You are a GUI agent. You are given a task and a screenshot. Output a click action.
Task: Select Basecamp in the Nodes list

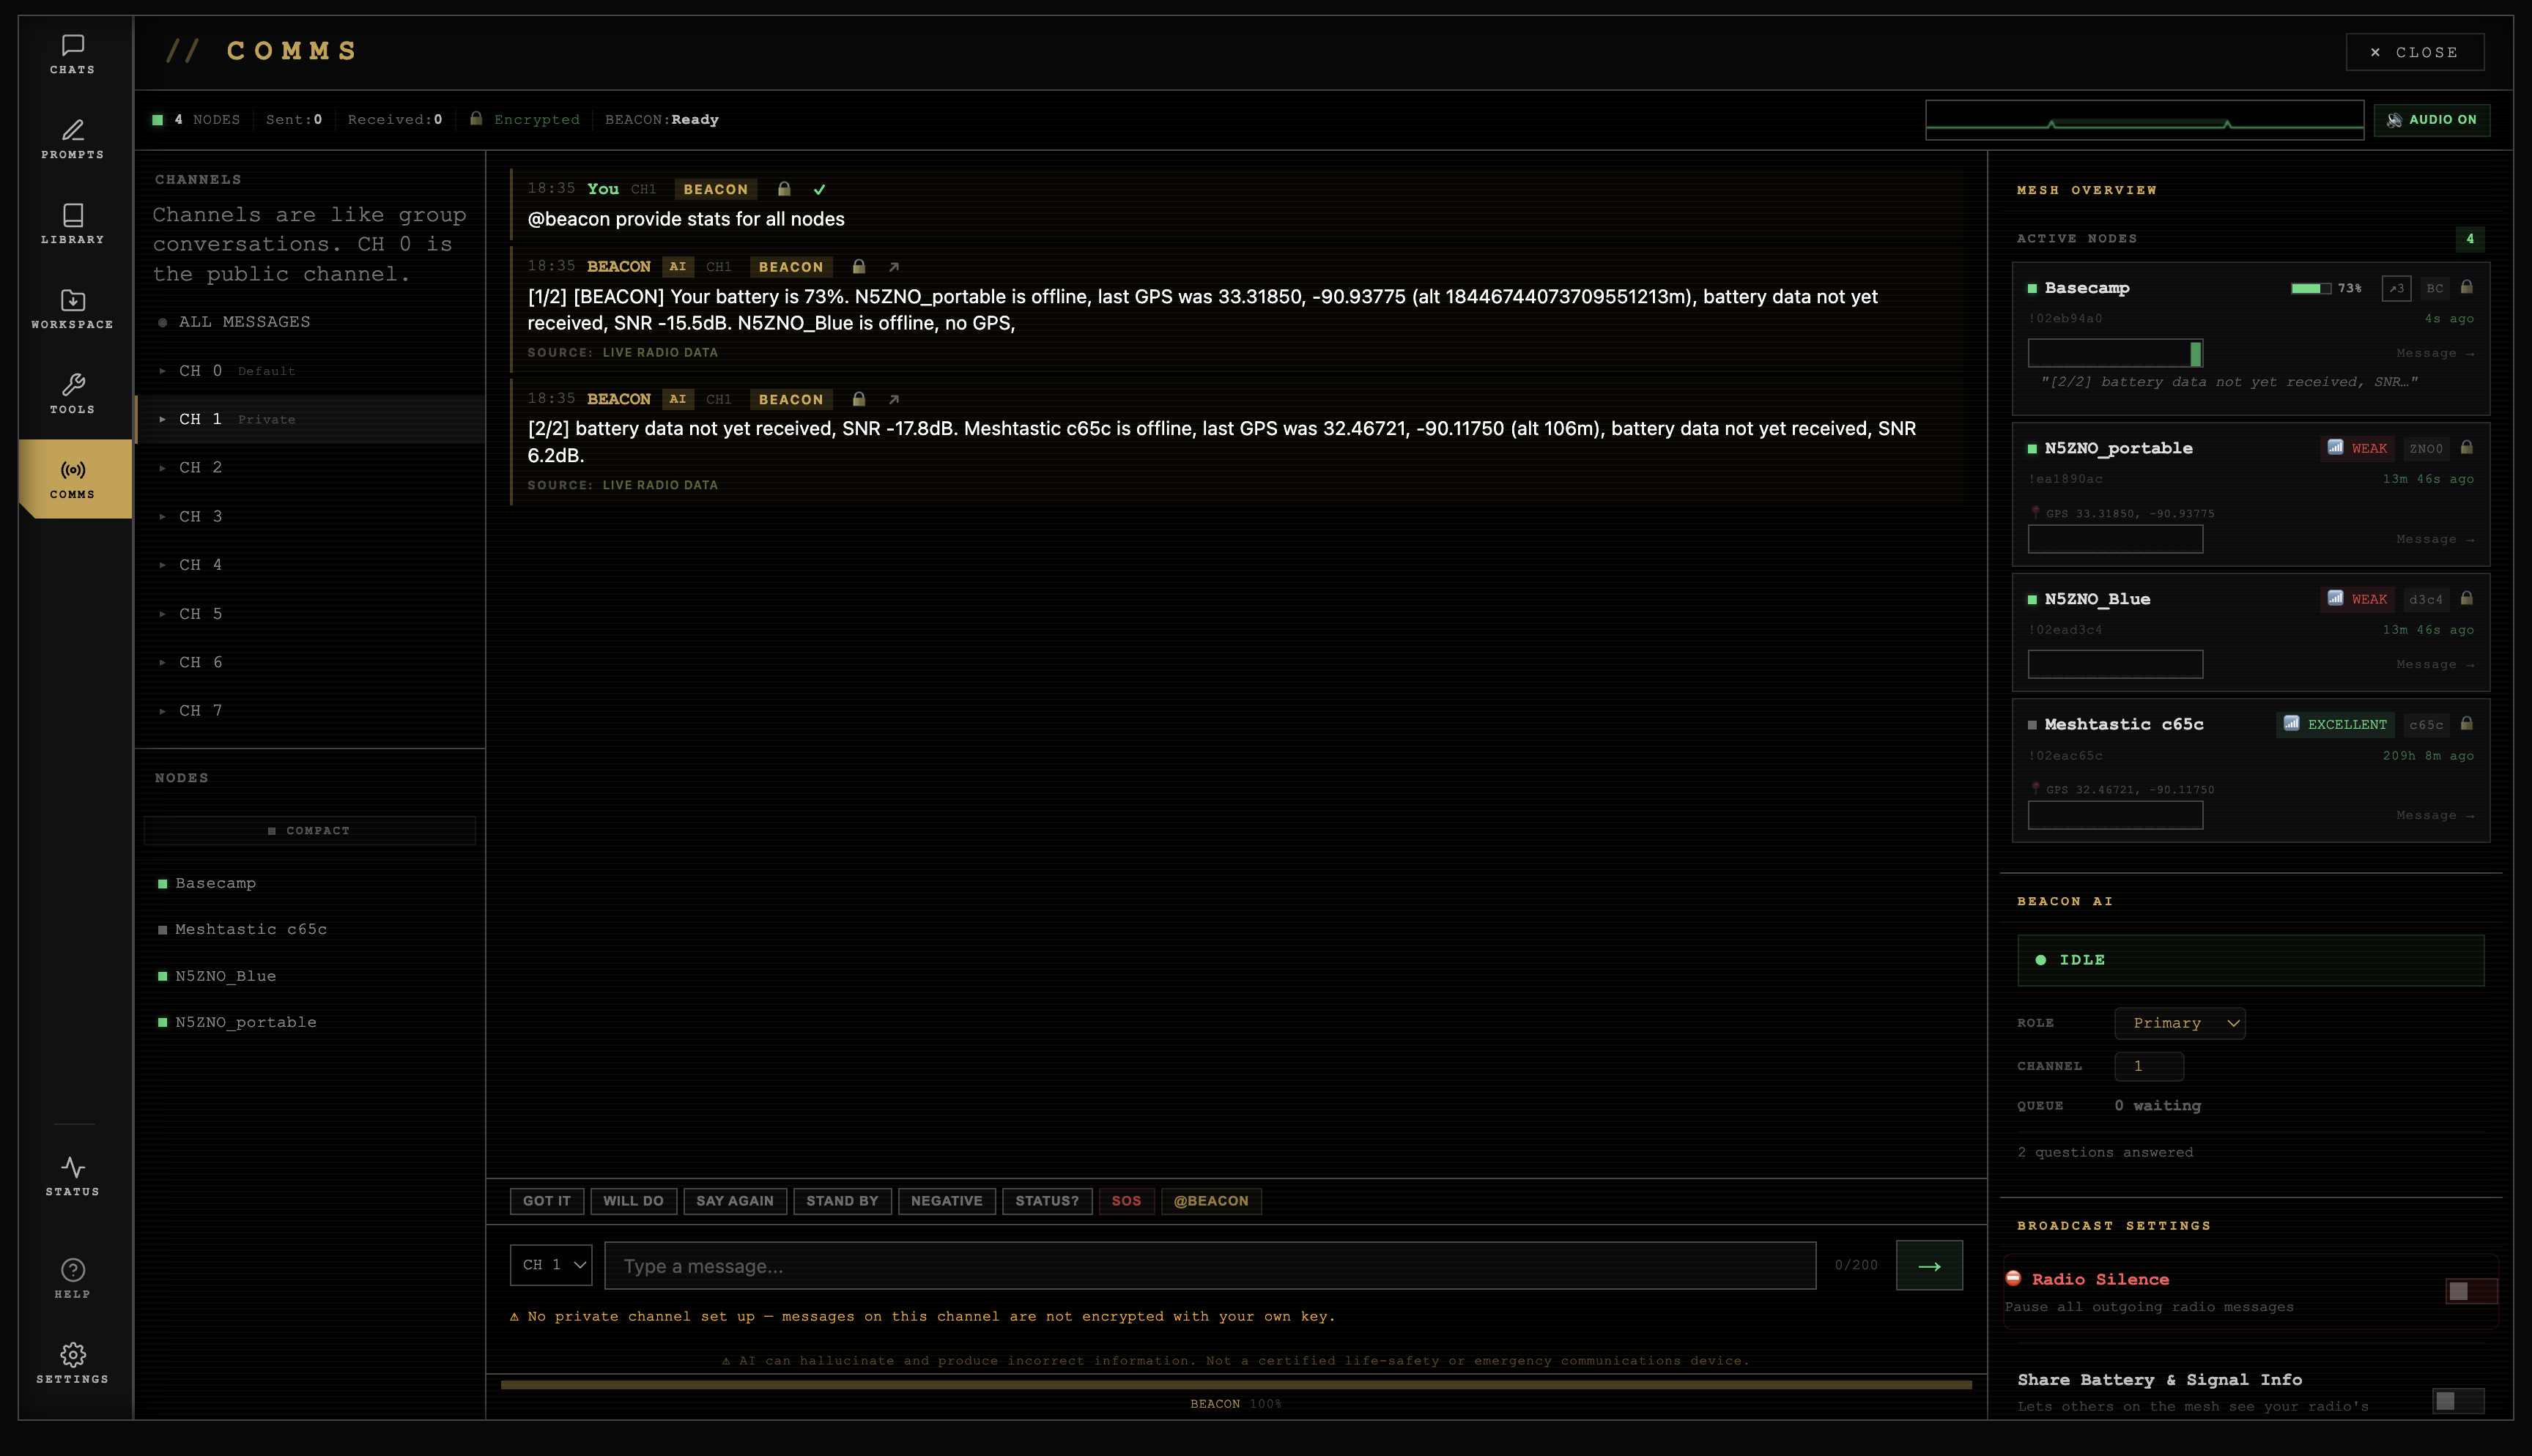point(310,883)
